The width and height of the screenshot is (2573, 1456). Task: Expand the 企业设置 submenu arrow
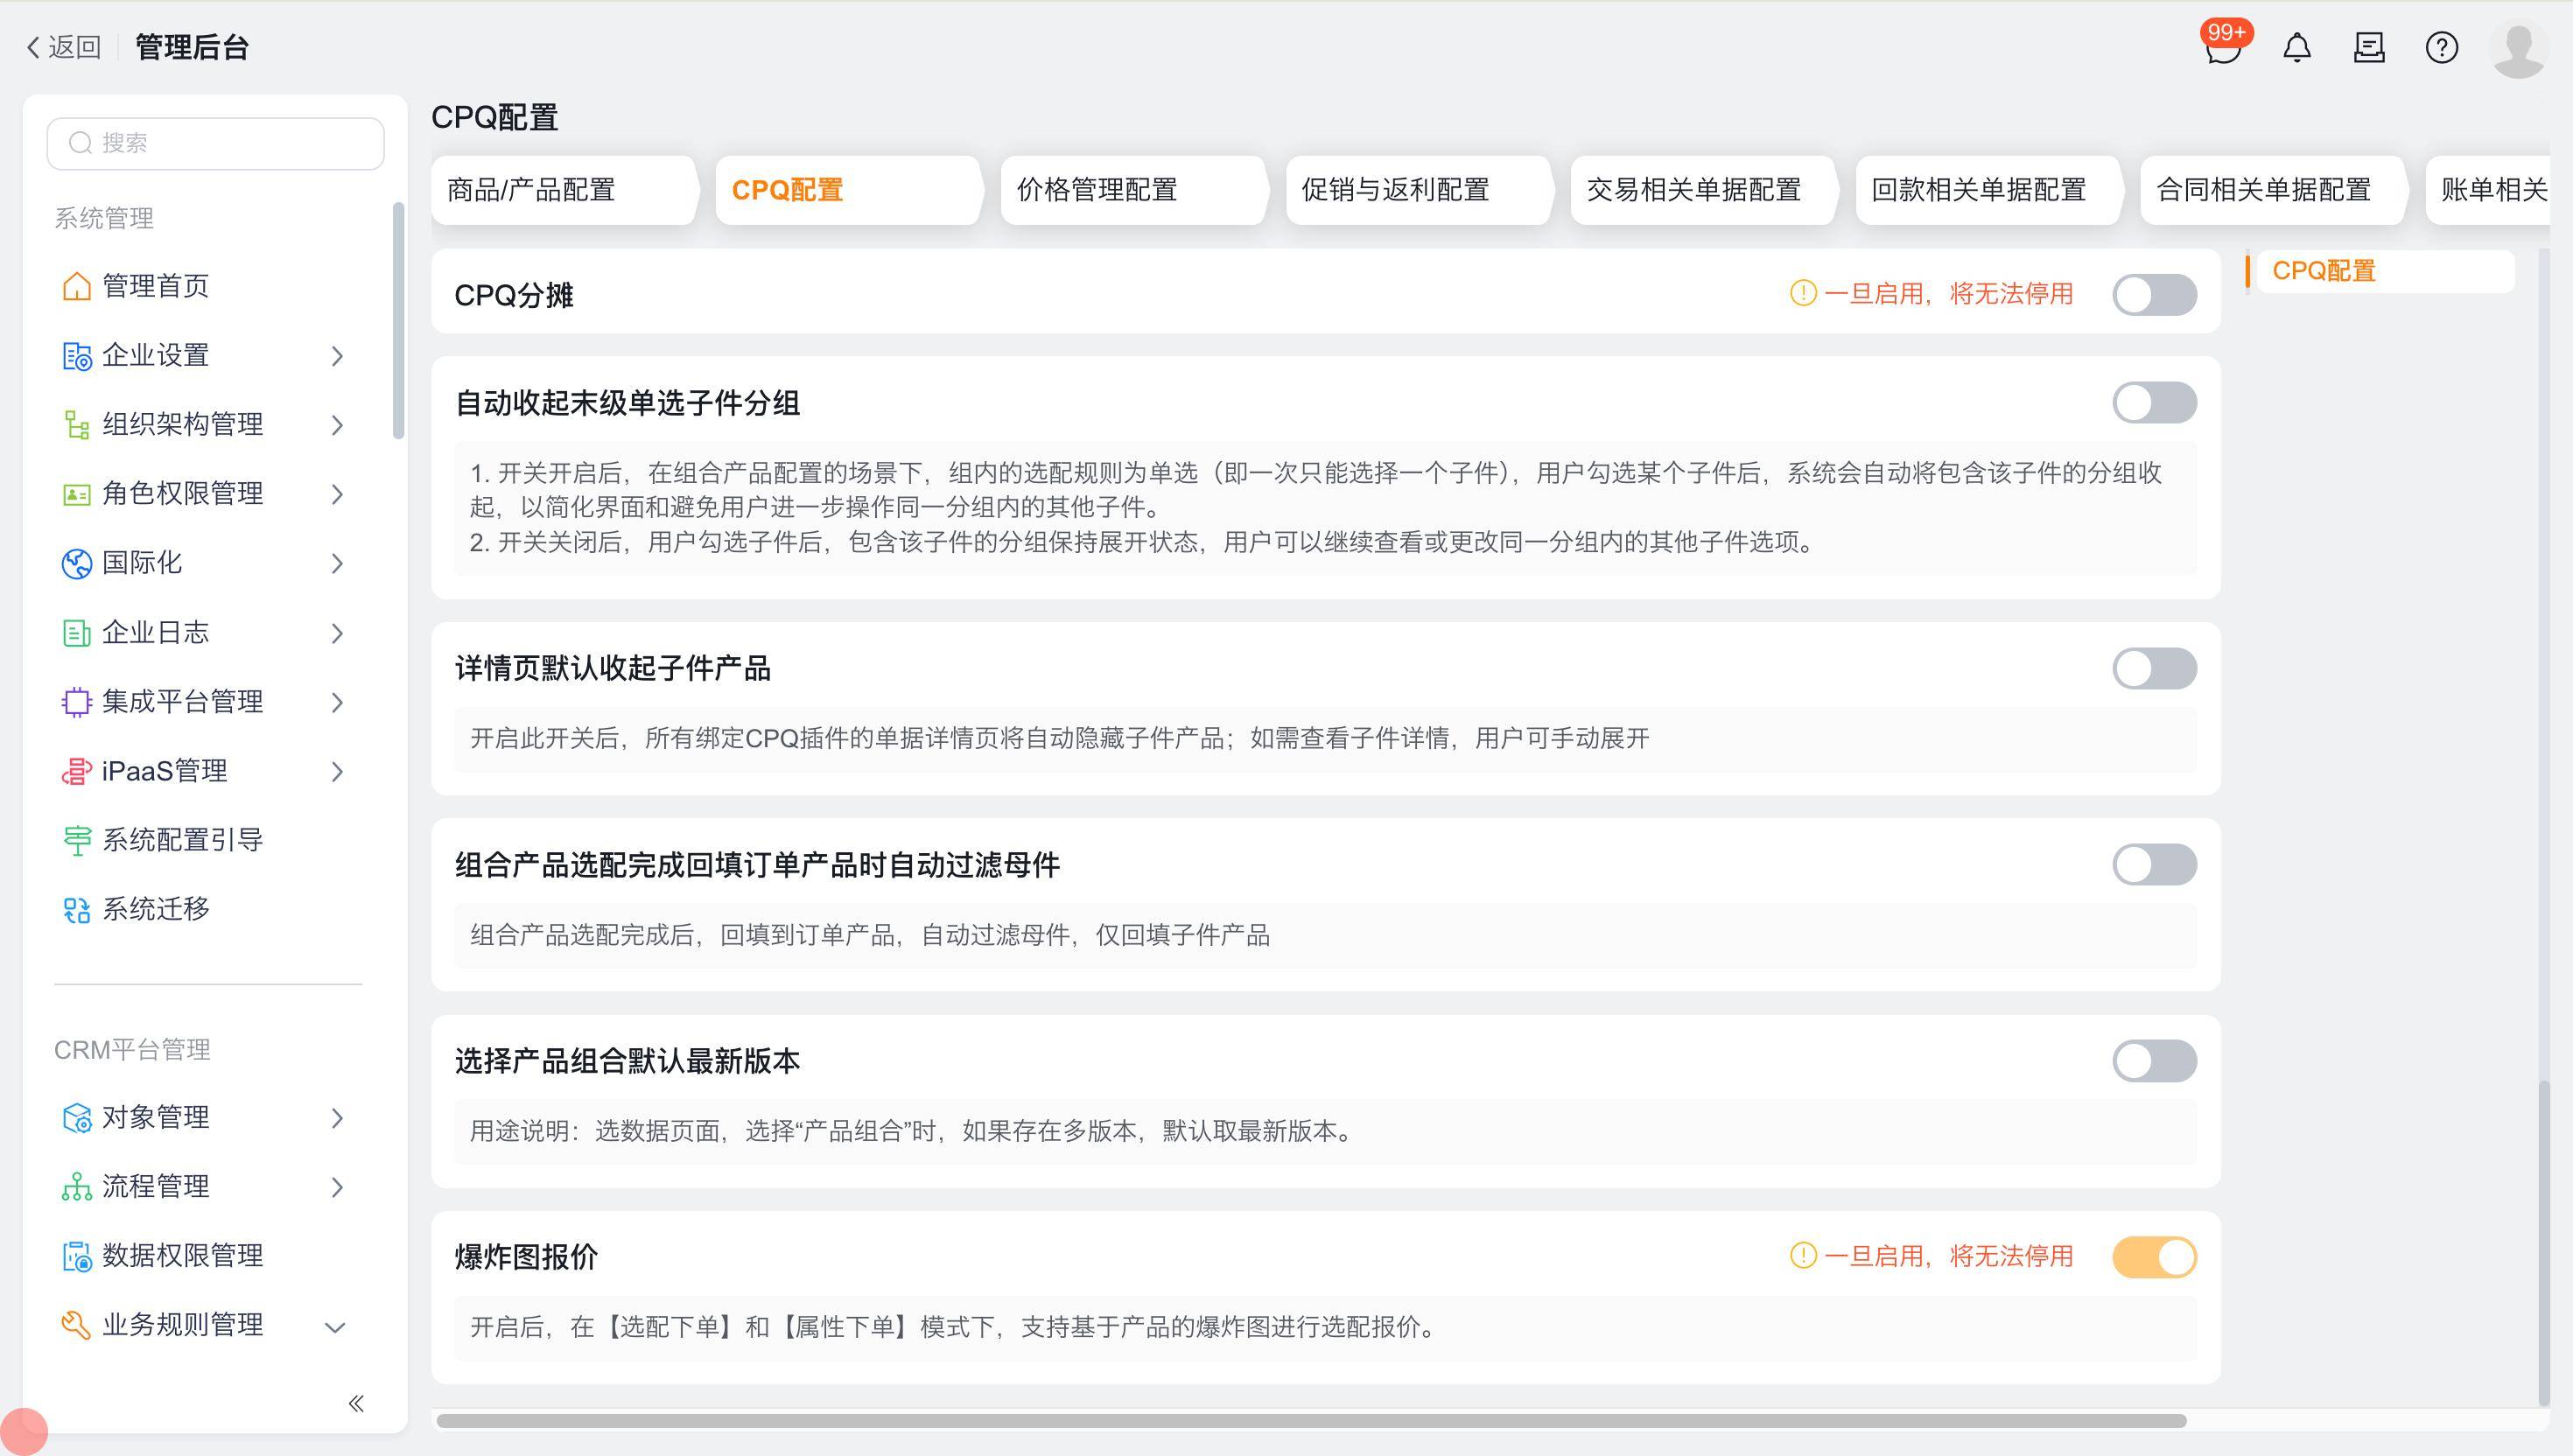(x=337, y=356)
